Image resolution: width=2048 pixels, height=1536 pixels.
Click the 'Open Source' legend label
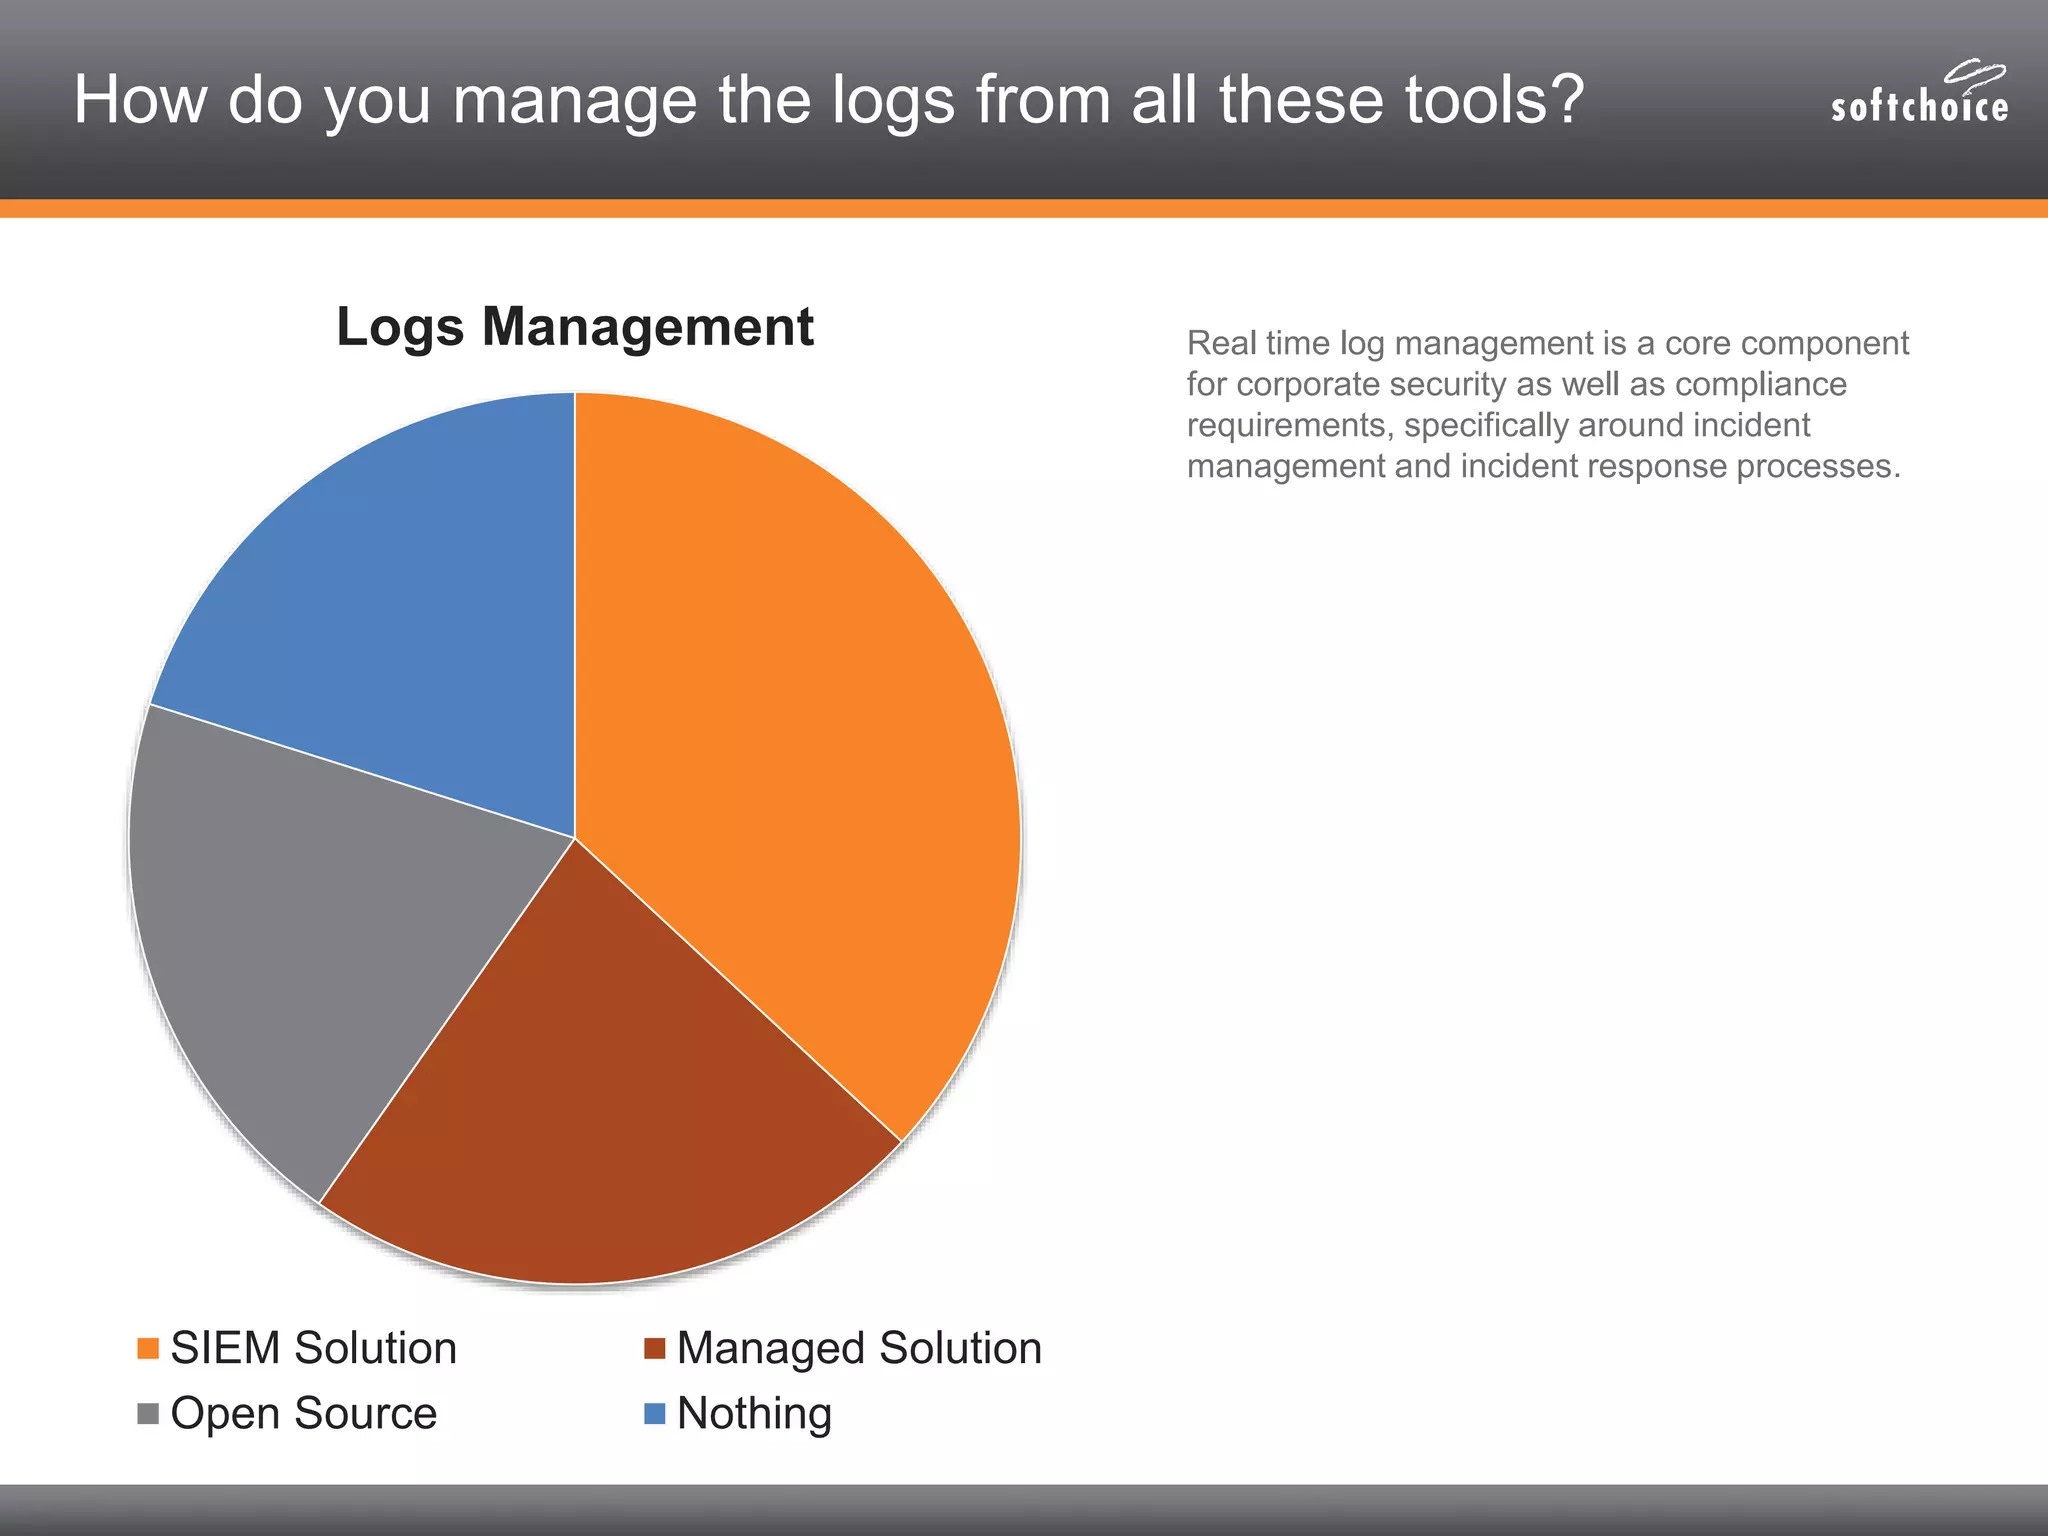(304, 1415)
